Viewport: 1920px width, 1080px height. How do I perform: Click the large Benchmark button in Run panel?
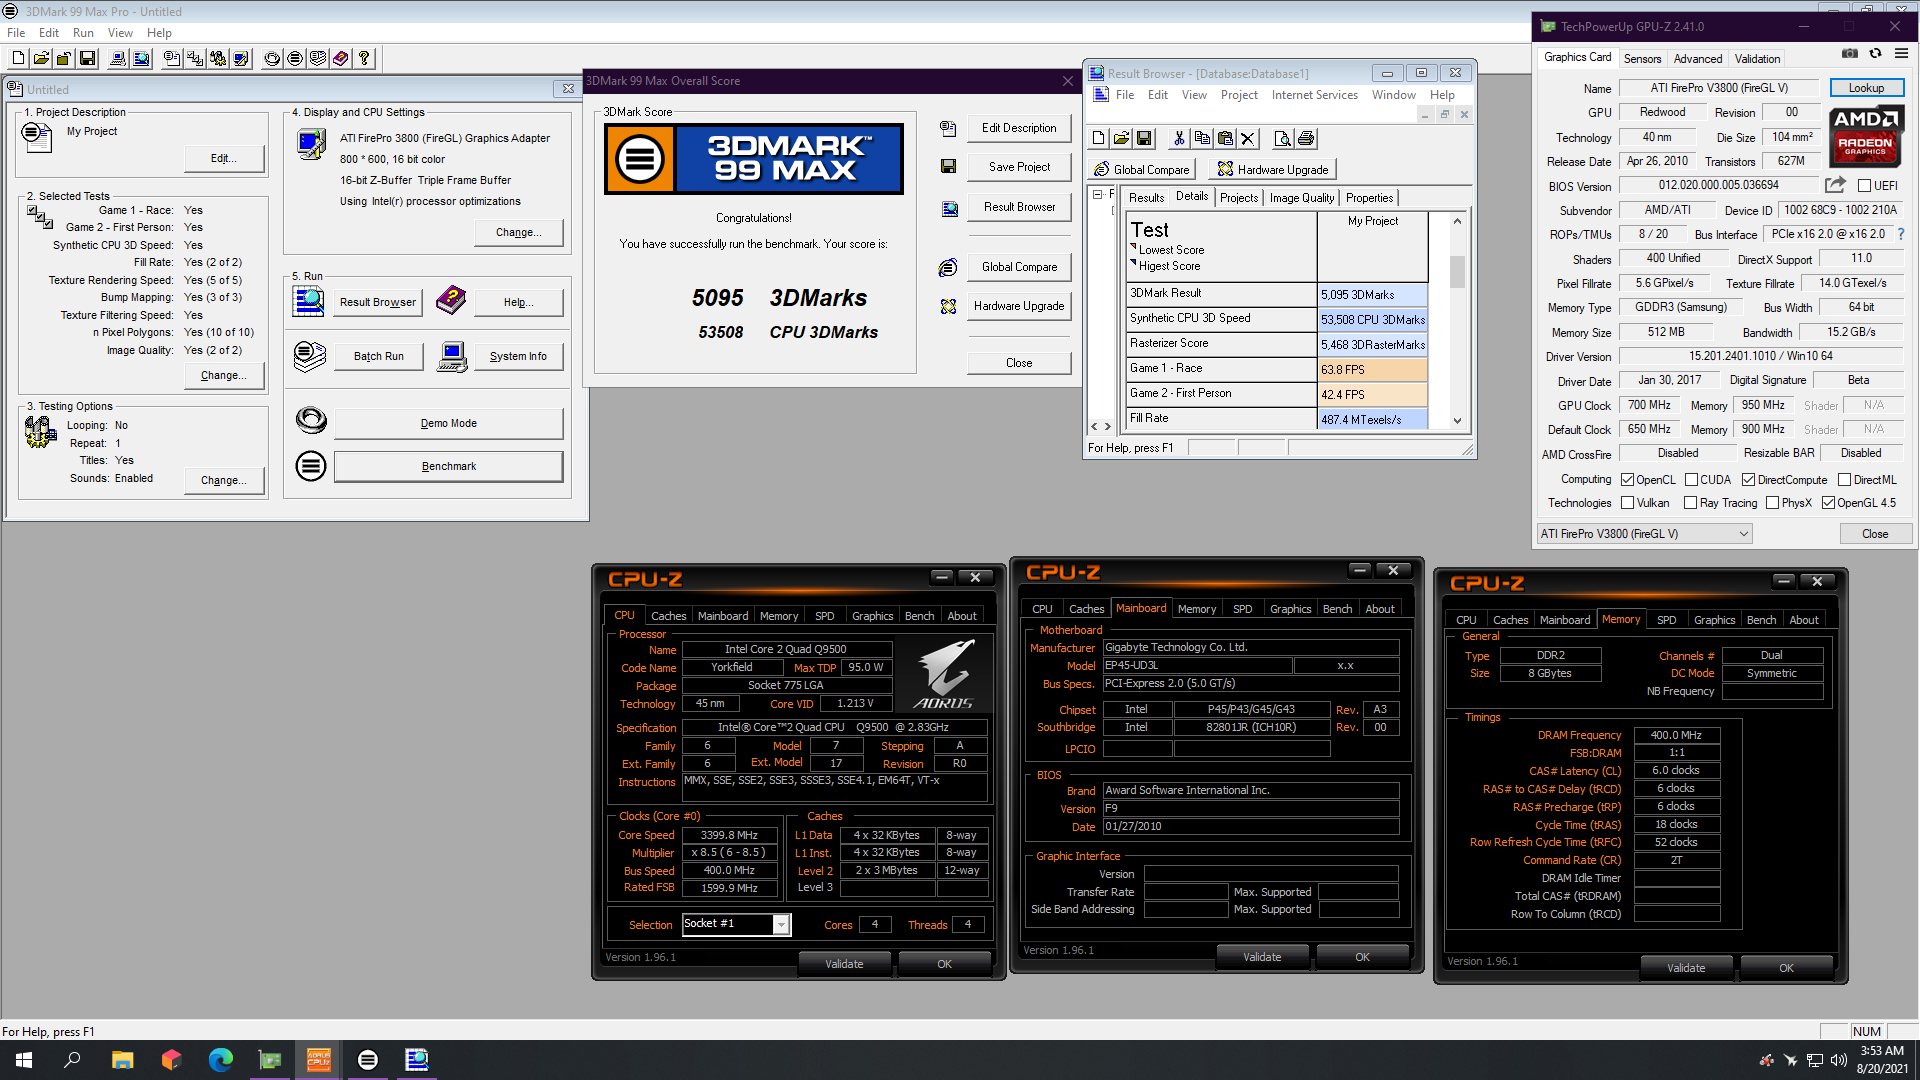448,467
